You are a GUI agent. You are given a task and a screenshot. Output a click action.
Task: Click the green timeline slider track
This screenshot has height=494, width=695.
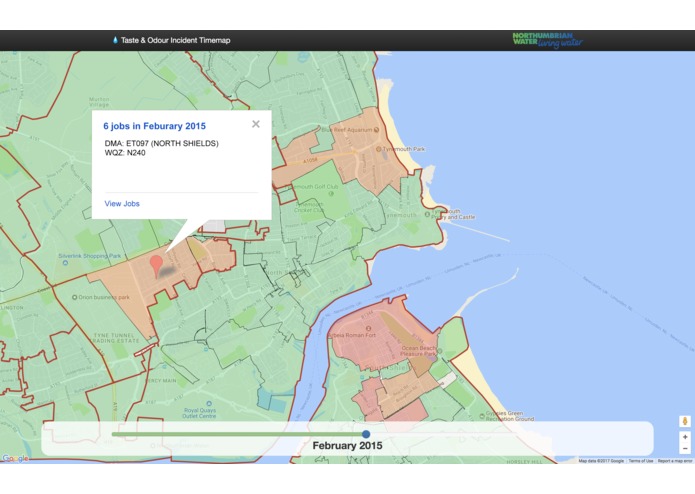pos(237,434)
